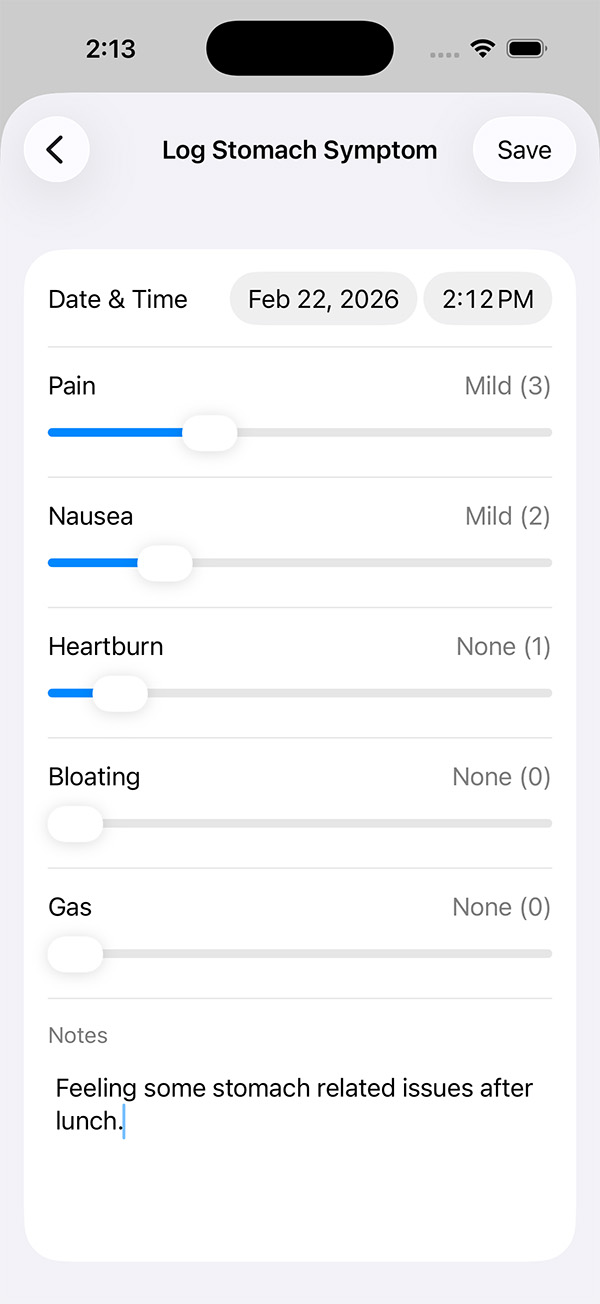This screenshot has width=600, height=1304.
Task: Select the None (0) Gas rating label
Action: [501, 906]
